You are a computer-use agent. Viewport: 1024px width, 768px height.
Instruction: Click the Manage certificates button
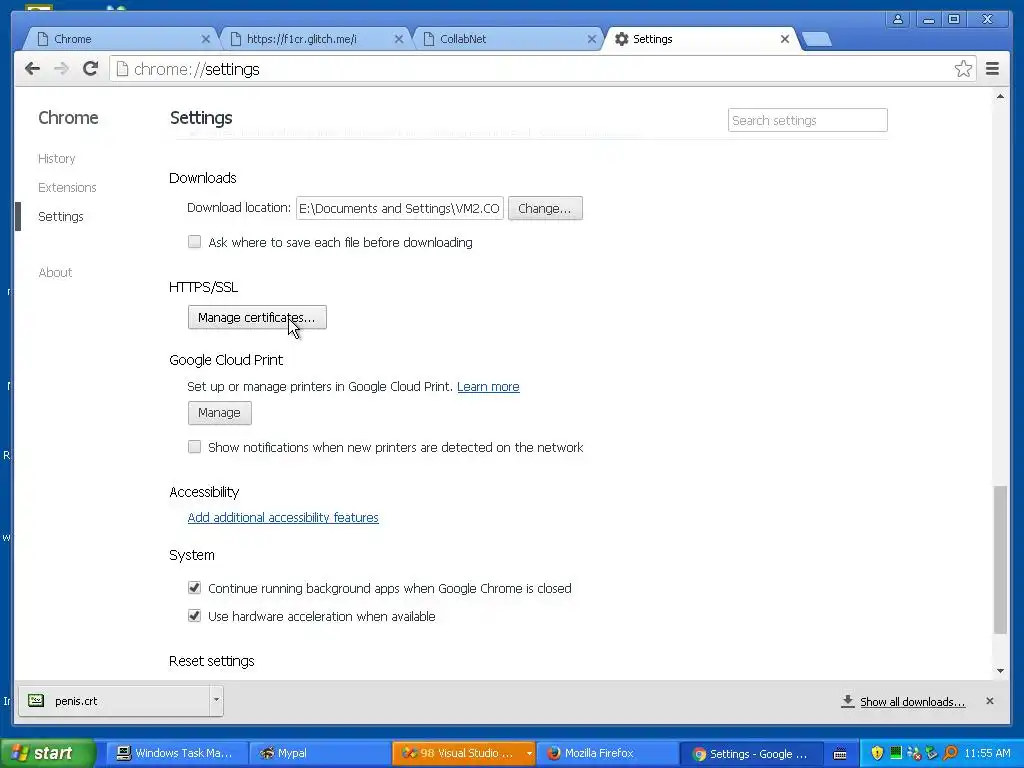coord(257,317)
